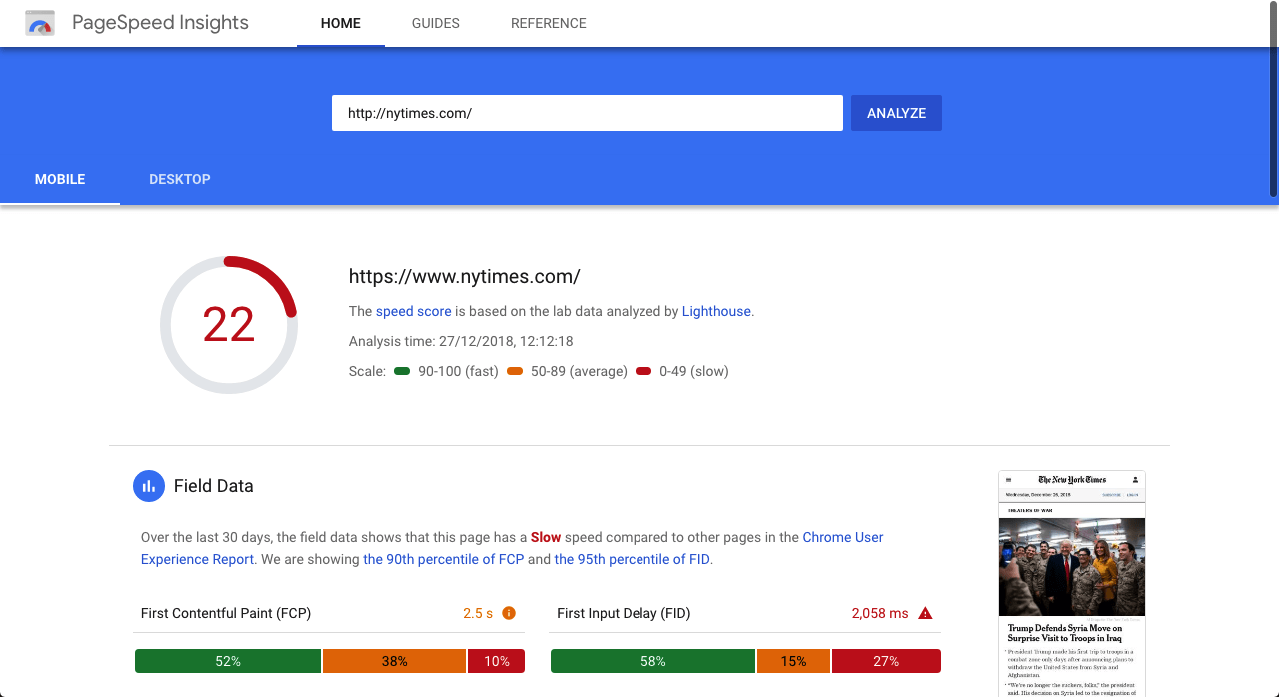The image size is (1279, 697).
Task: Click the PageSpeed Insights logo icon
Action: point(40,23)
